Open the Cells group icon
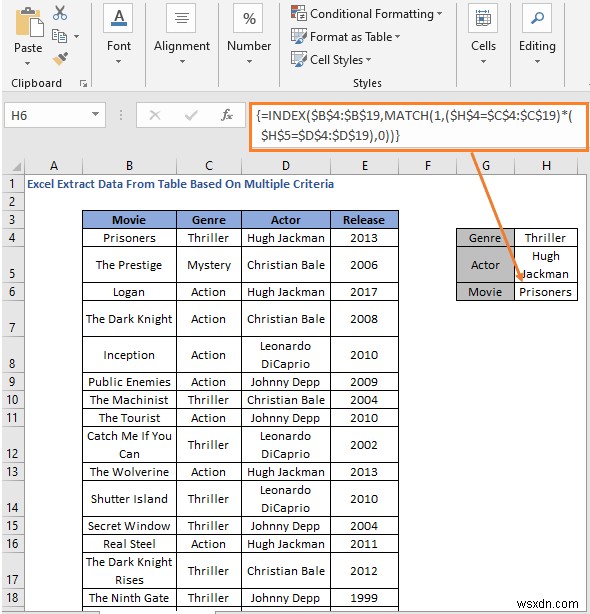Image resolution: width=590 pixels, height=614 pixels. pyautogui.click(x=483, y=18)
